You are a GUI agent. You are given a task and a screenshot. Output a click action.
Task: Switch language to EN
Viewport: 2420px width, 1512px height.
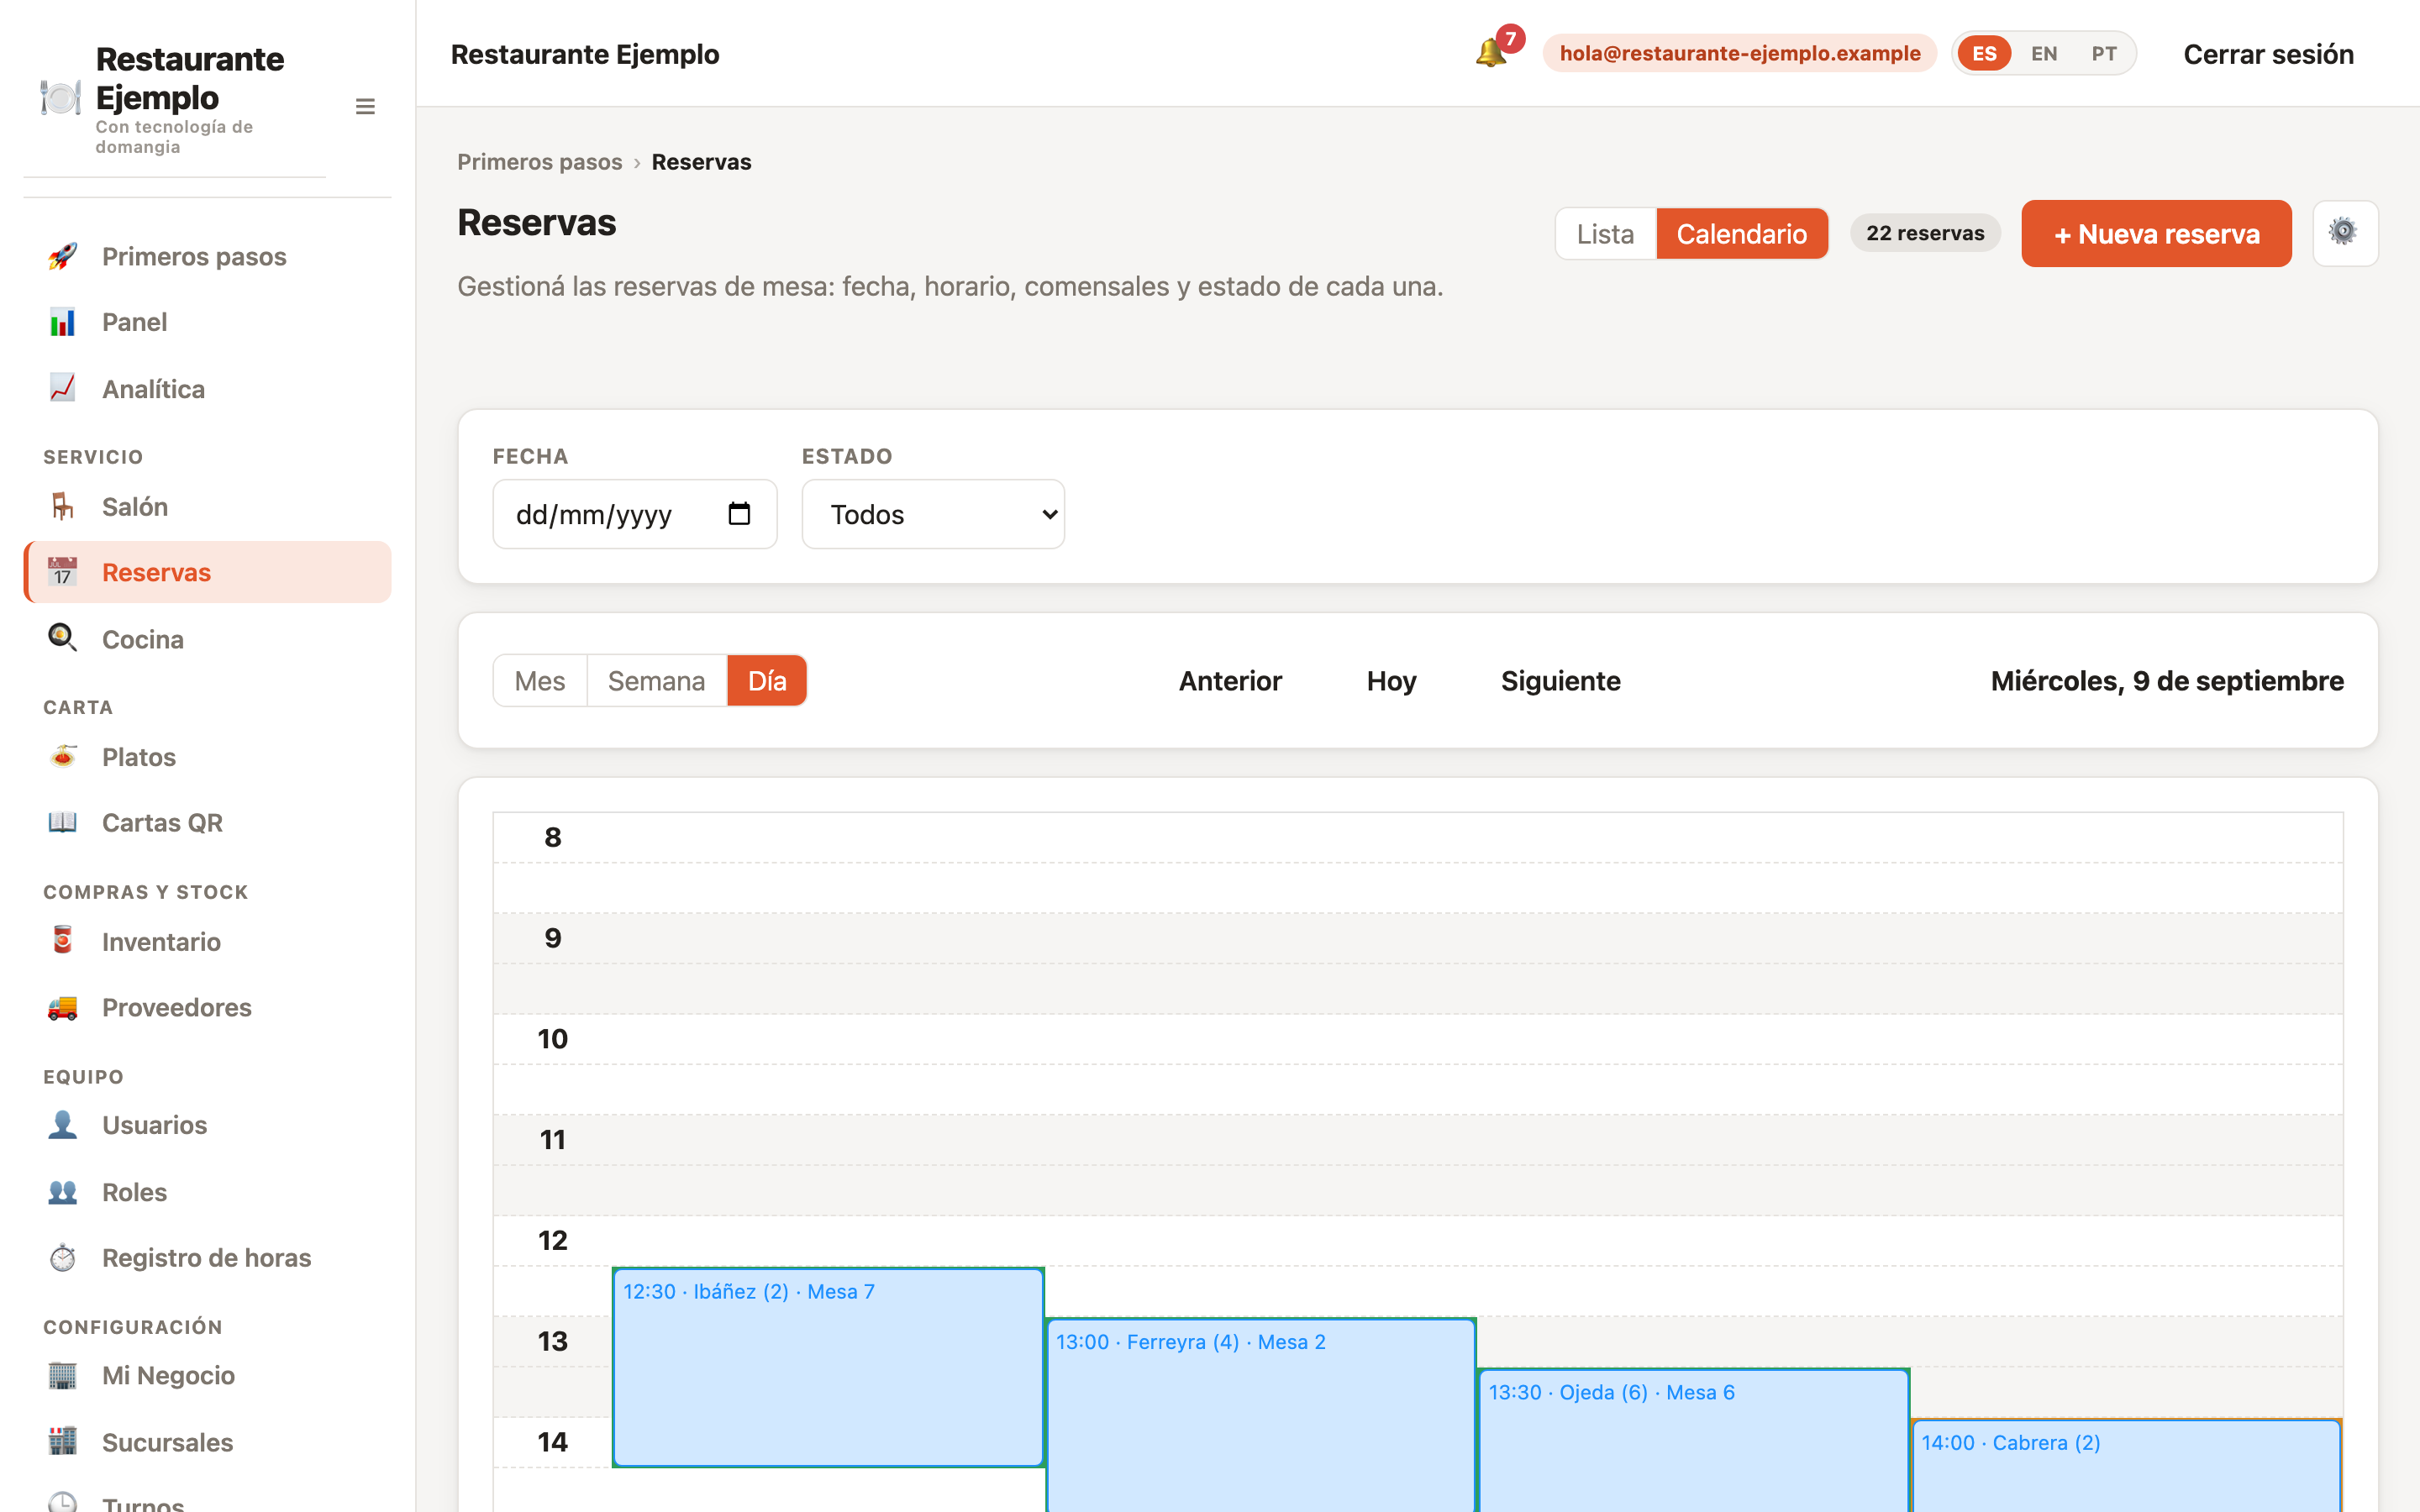[x=2044, y=53]
